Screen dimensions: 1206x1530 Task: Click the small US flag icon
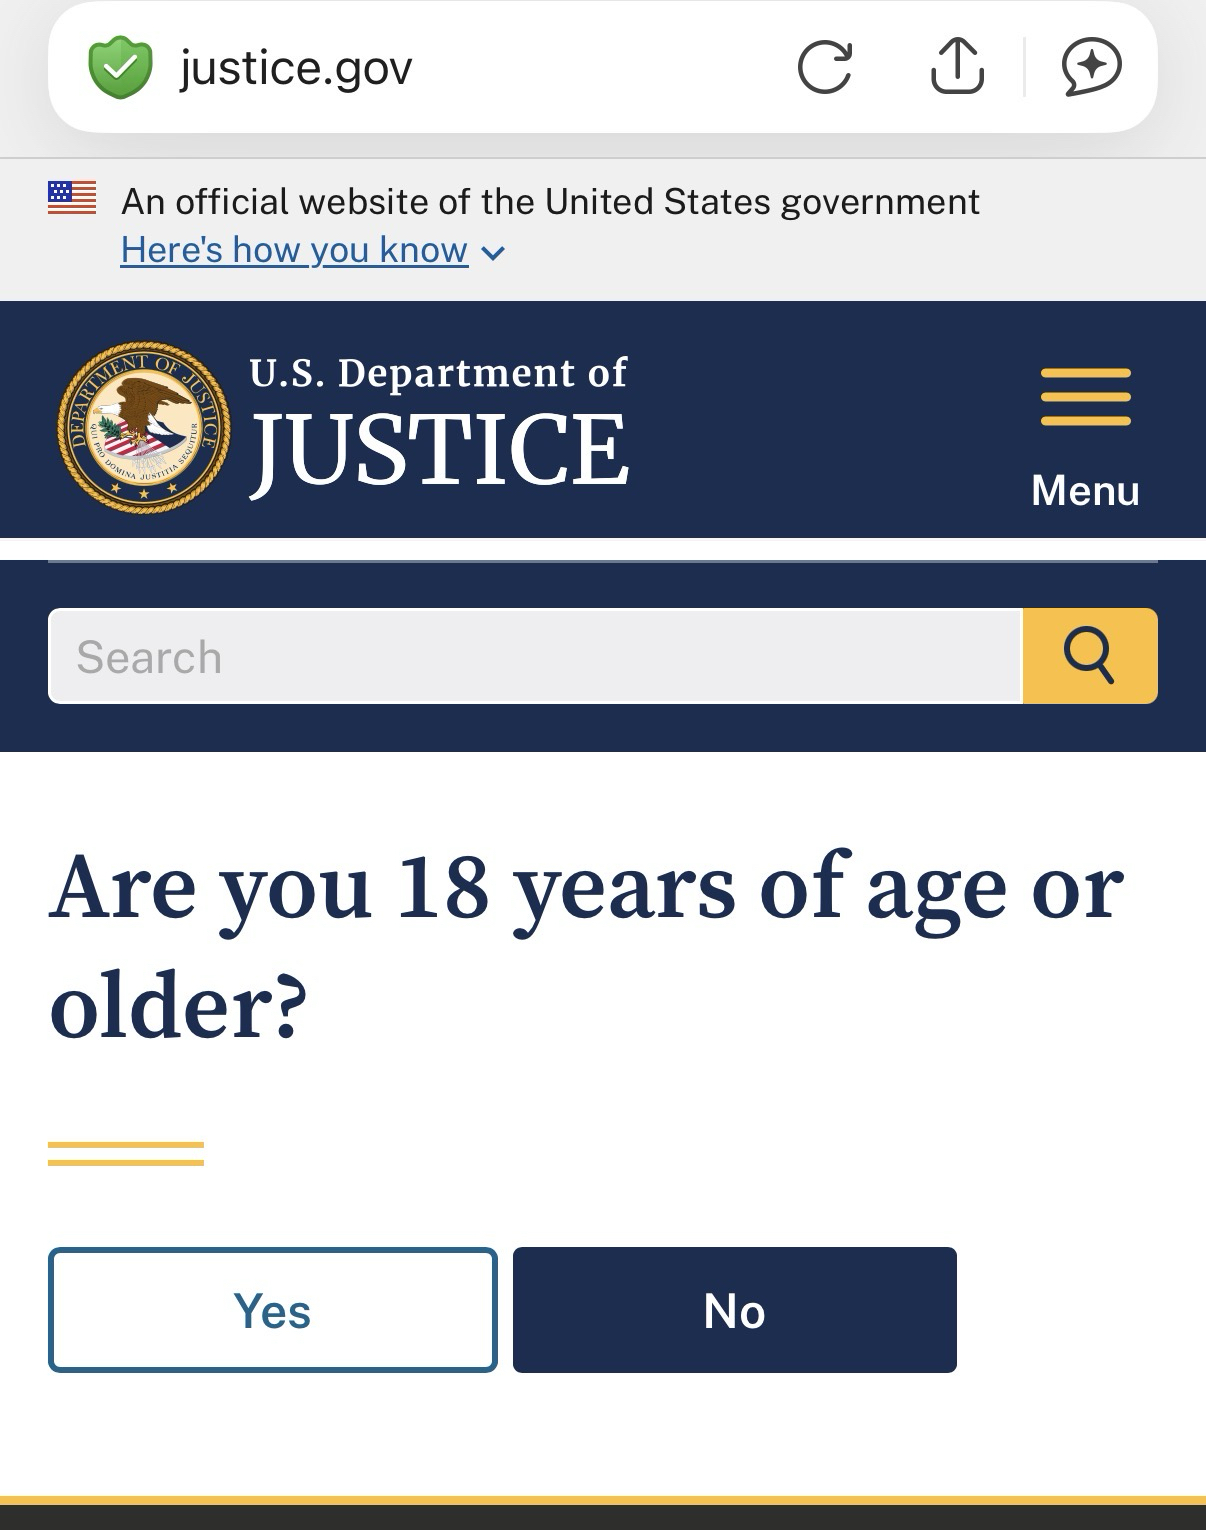72,197
